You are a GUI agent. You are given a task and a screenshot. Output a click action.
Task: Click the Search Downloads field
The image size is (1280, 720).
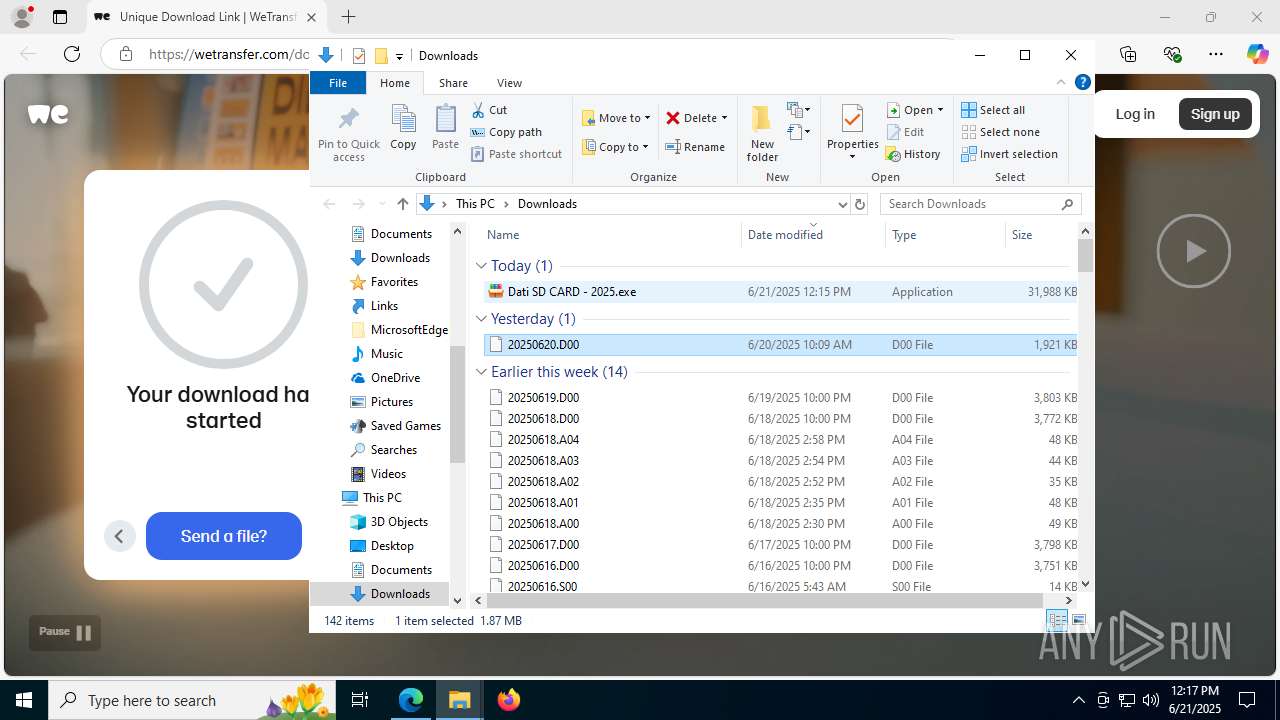(980, 204)
